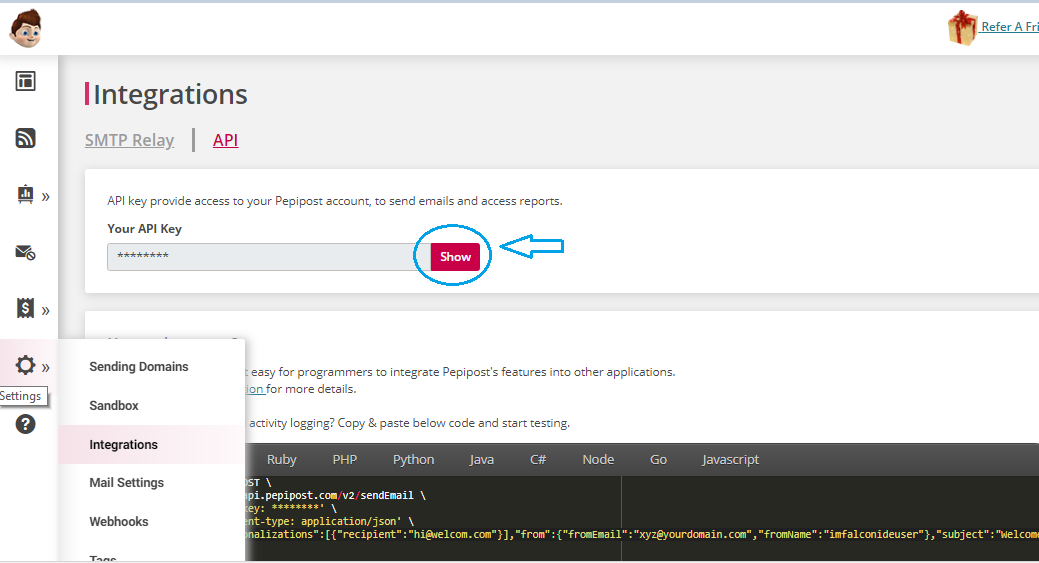The height and width of the screenshot is (563, 1039).
Task: Expand the billing submenu chevron
Action: click(46, 311)
